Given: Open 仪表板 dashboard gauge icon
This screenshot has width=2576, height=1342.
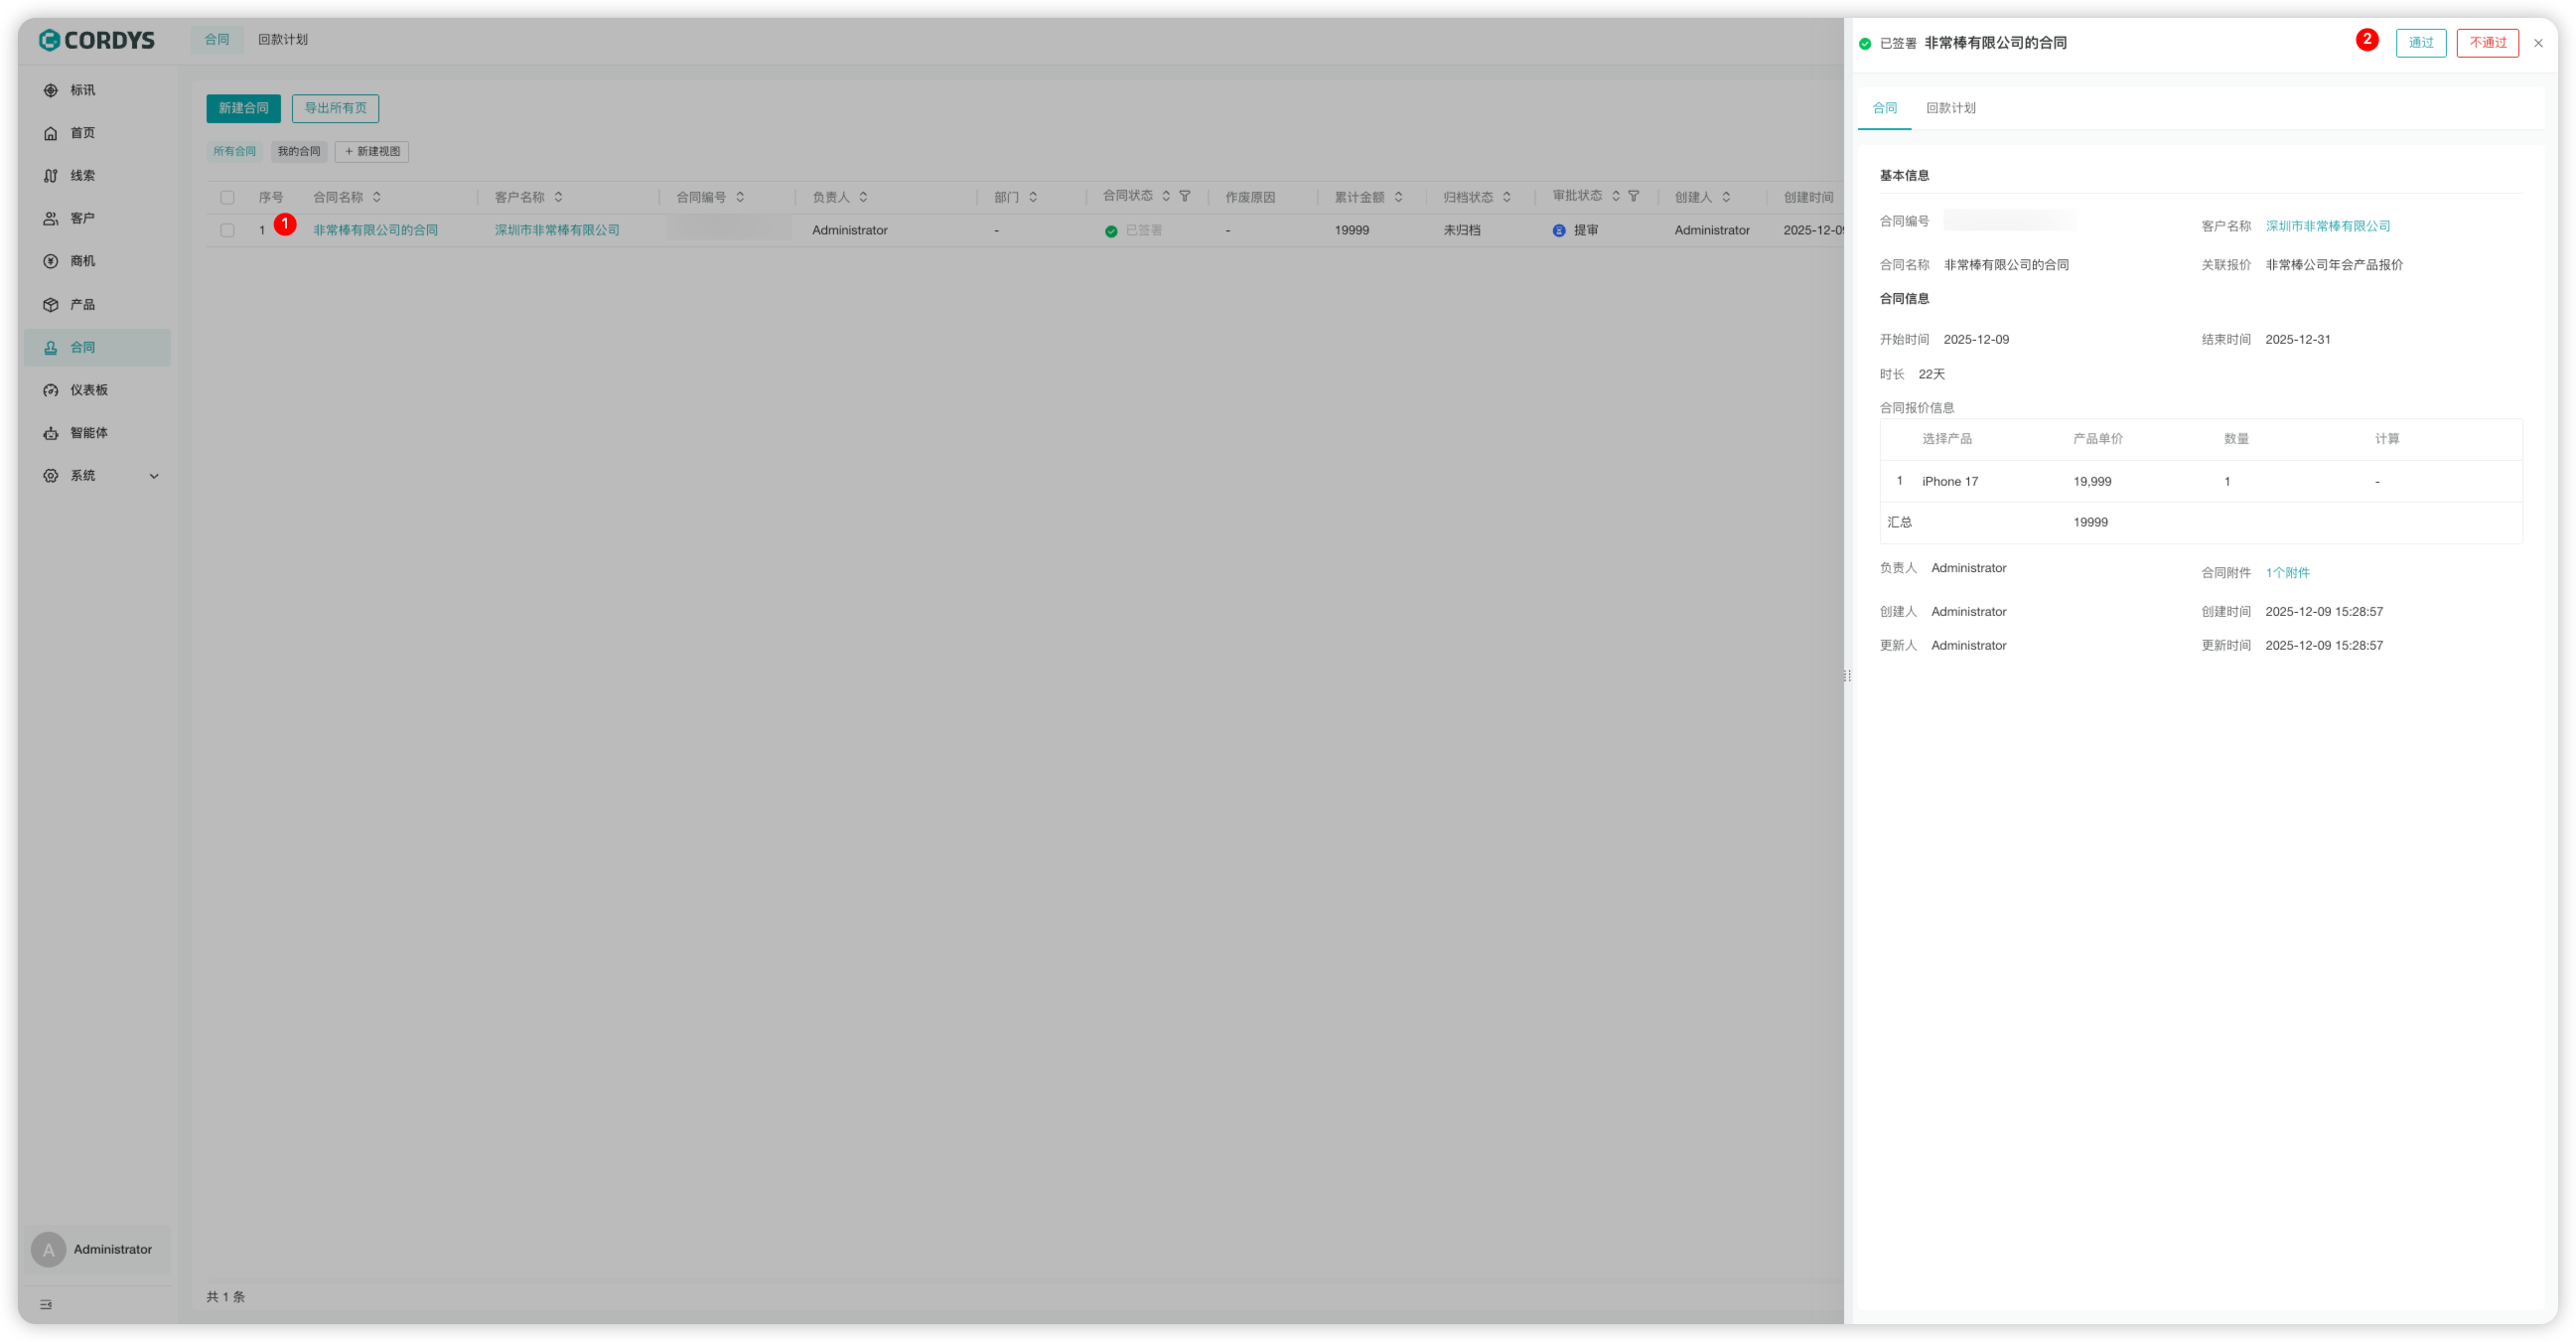Looking at the screenshot, I should [50, 390].
